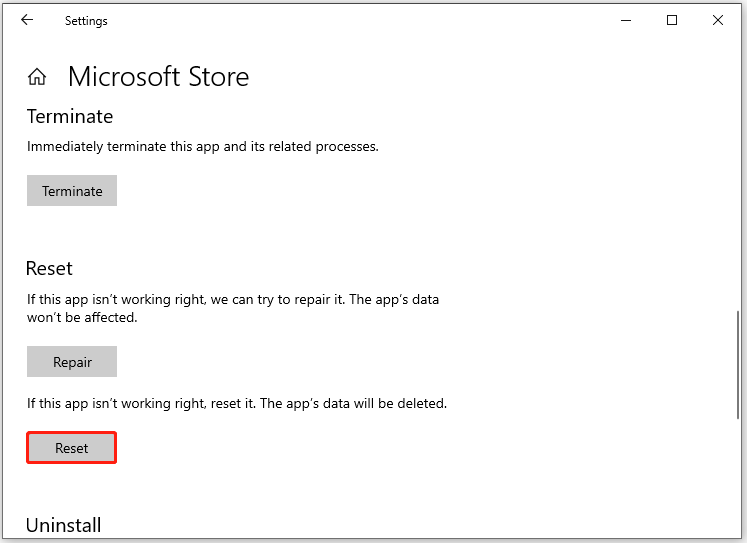Click the Uninstall section heading

(64, 525)
